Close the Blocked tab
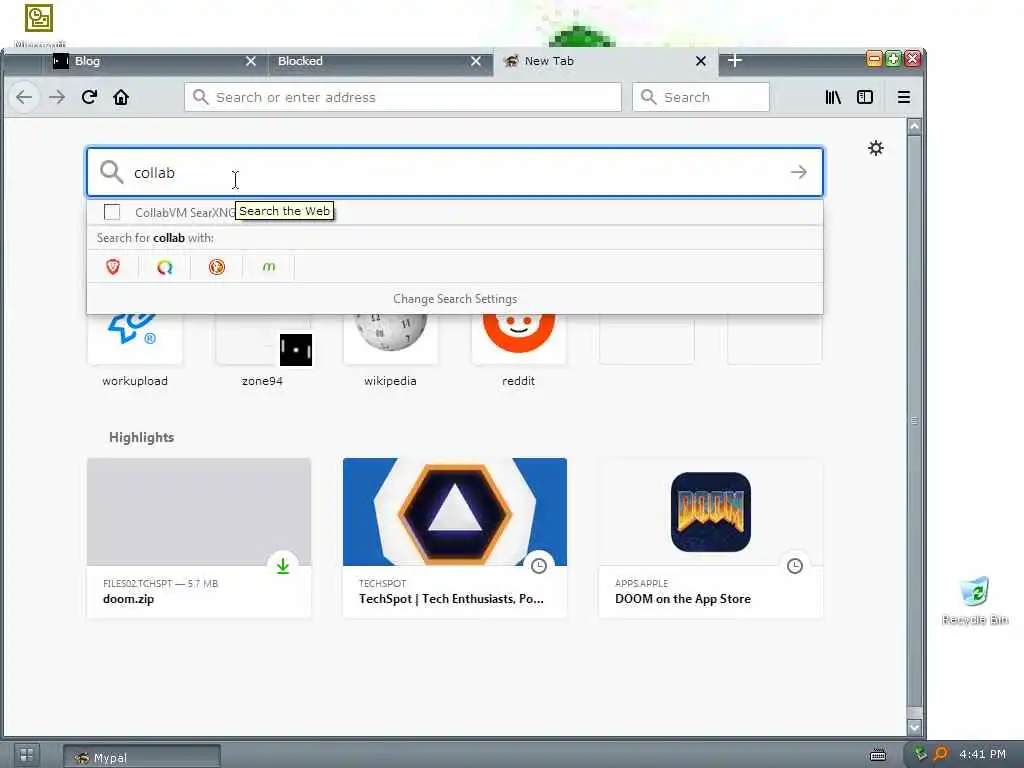1024x768 pixels. tap(476, 61)
